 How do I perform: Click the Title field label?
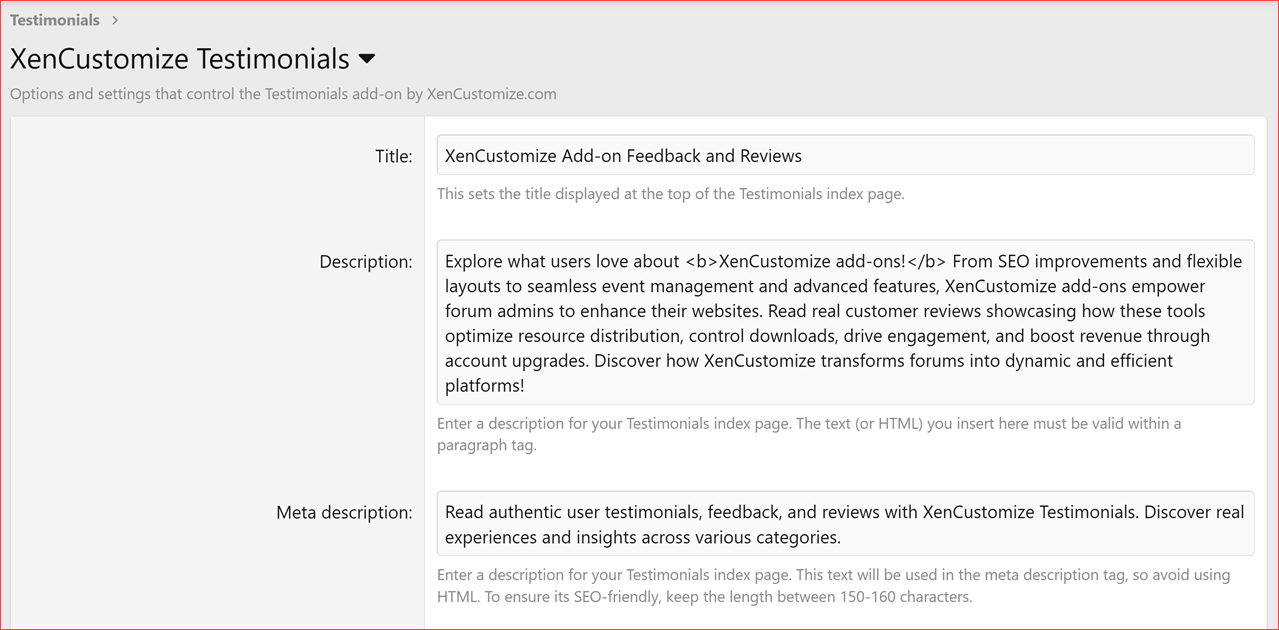pos(393,156)
